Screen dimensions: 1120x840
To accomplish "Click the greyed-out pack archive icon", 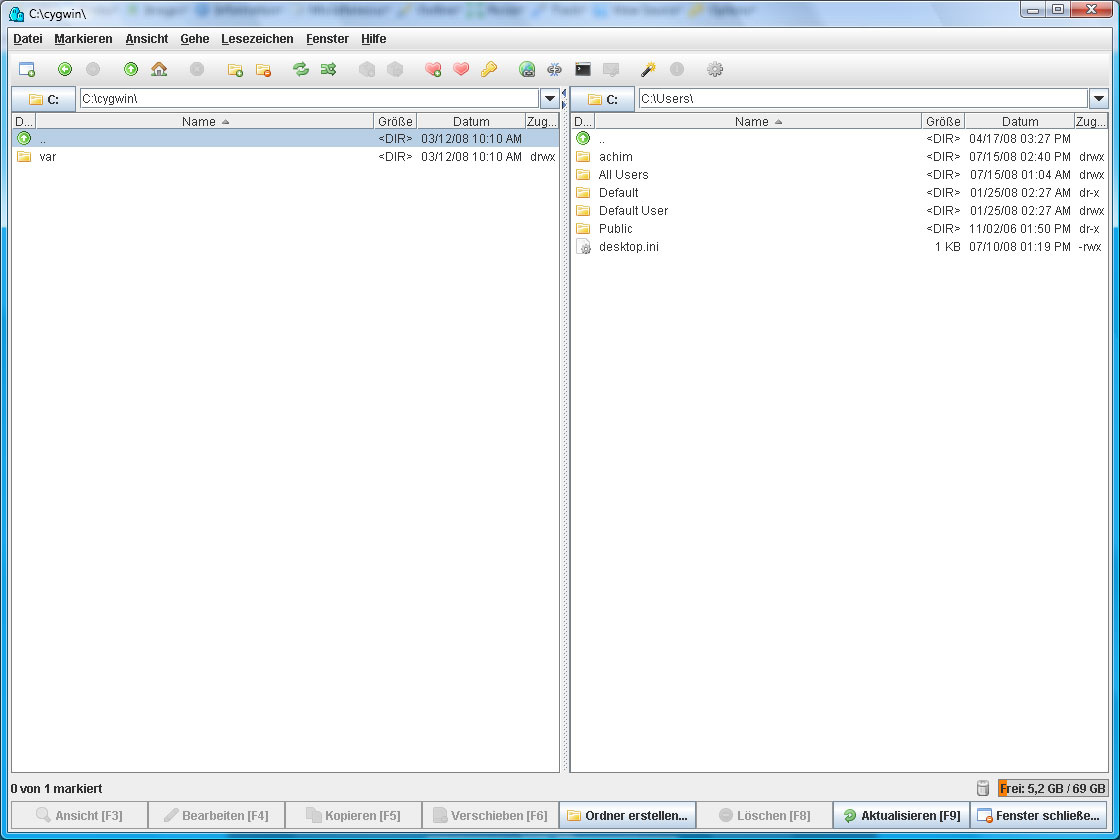I will click(367, 69).
